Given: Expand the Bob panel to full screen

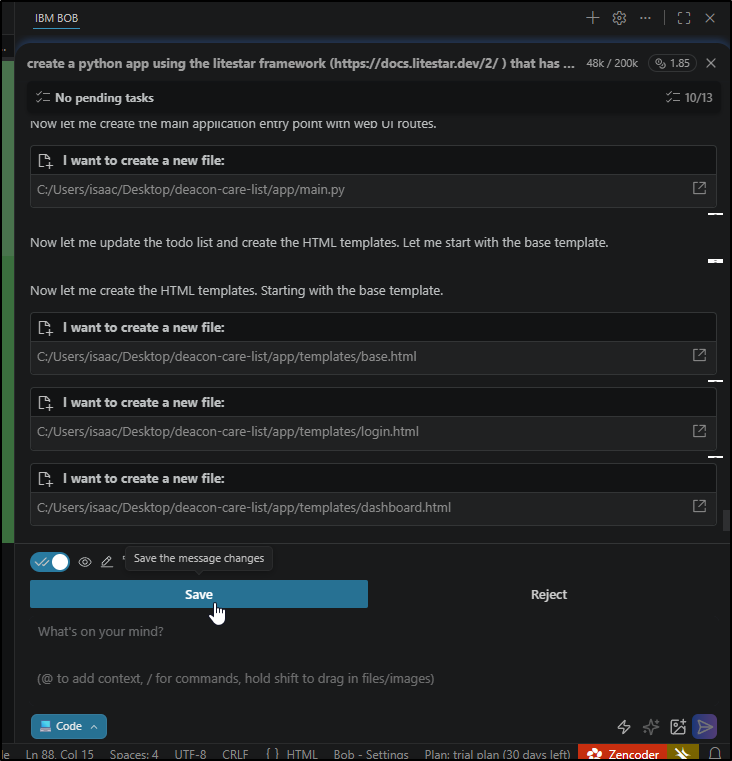Looking at the screenshot, I should coord(684,18).
